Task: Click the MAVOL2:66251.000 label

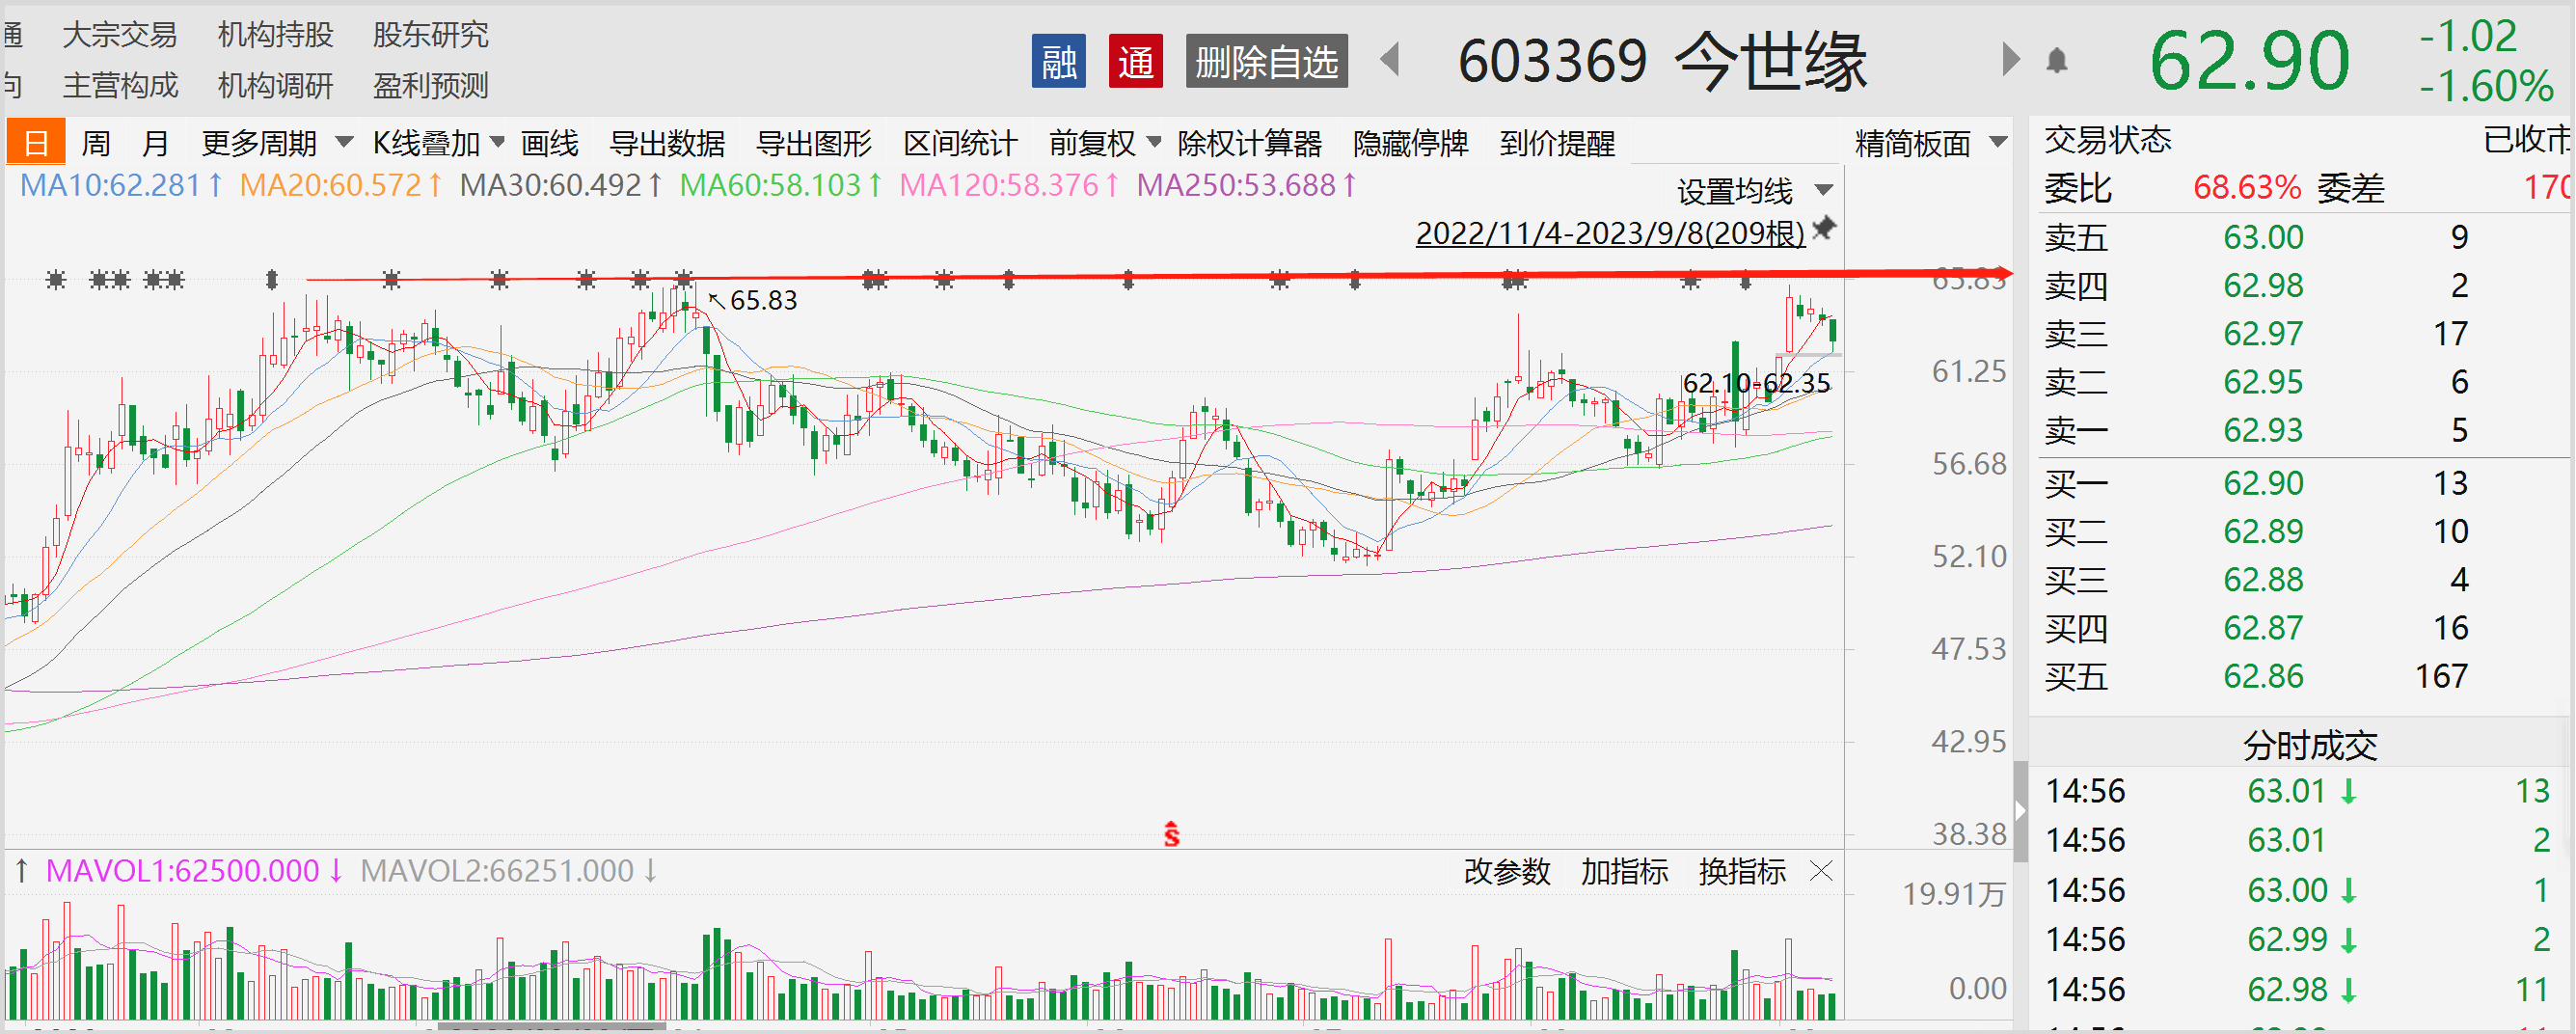Action: coord(509,871)
